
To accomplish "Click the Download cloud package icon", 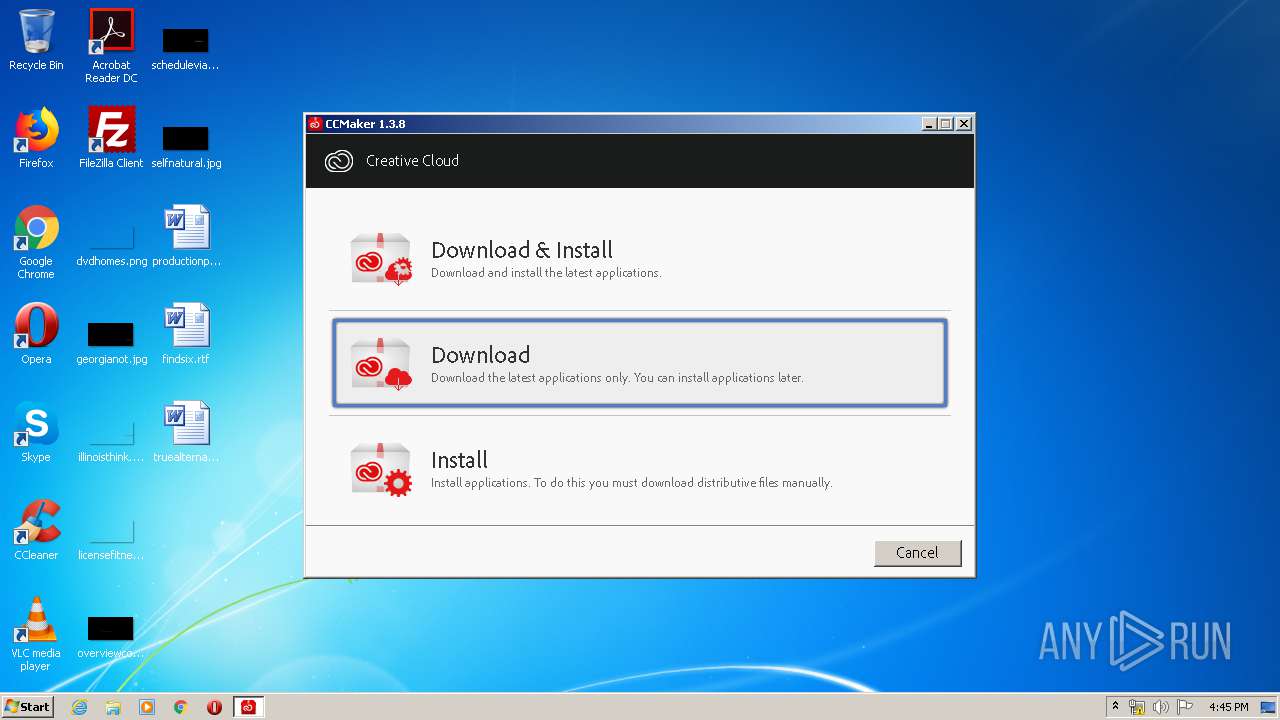I will [x=381, y=363].
